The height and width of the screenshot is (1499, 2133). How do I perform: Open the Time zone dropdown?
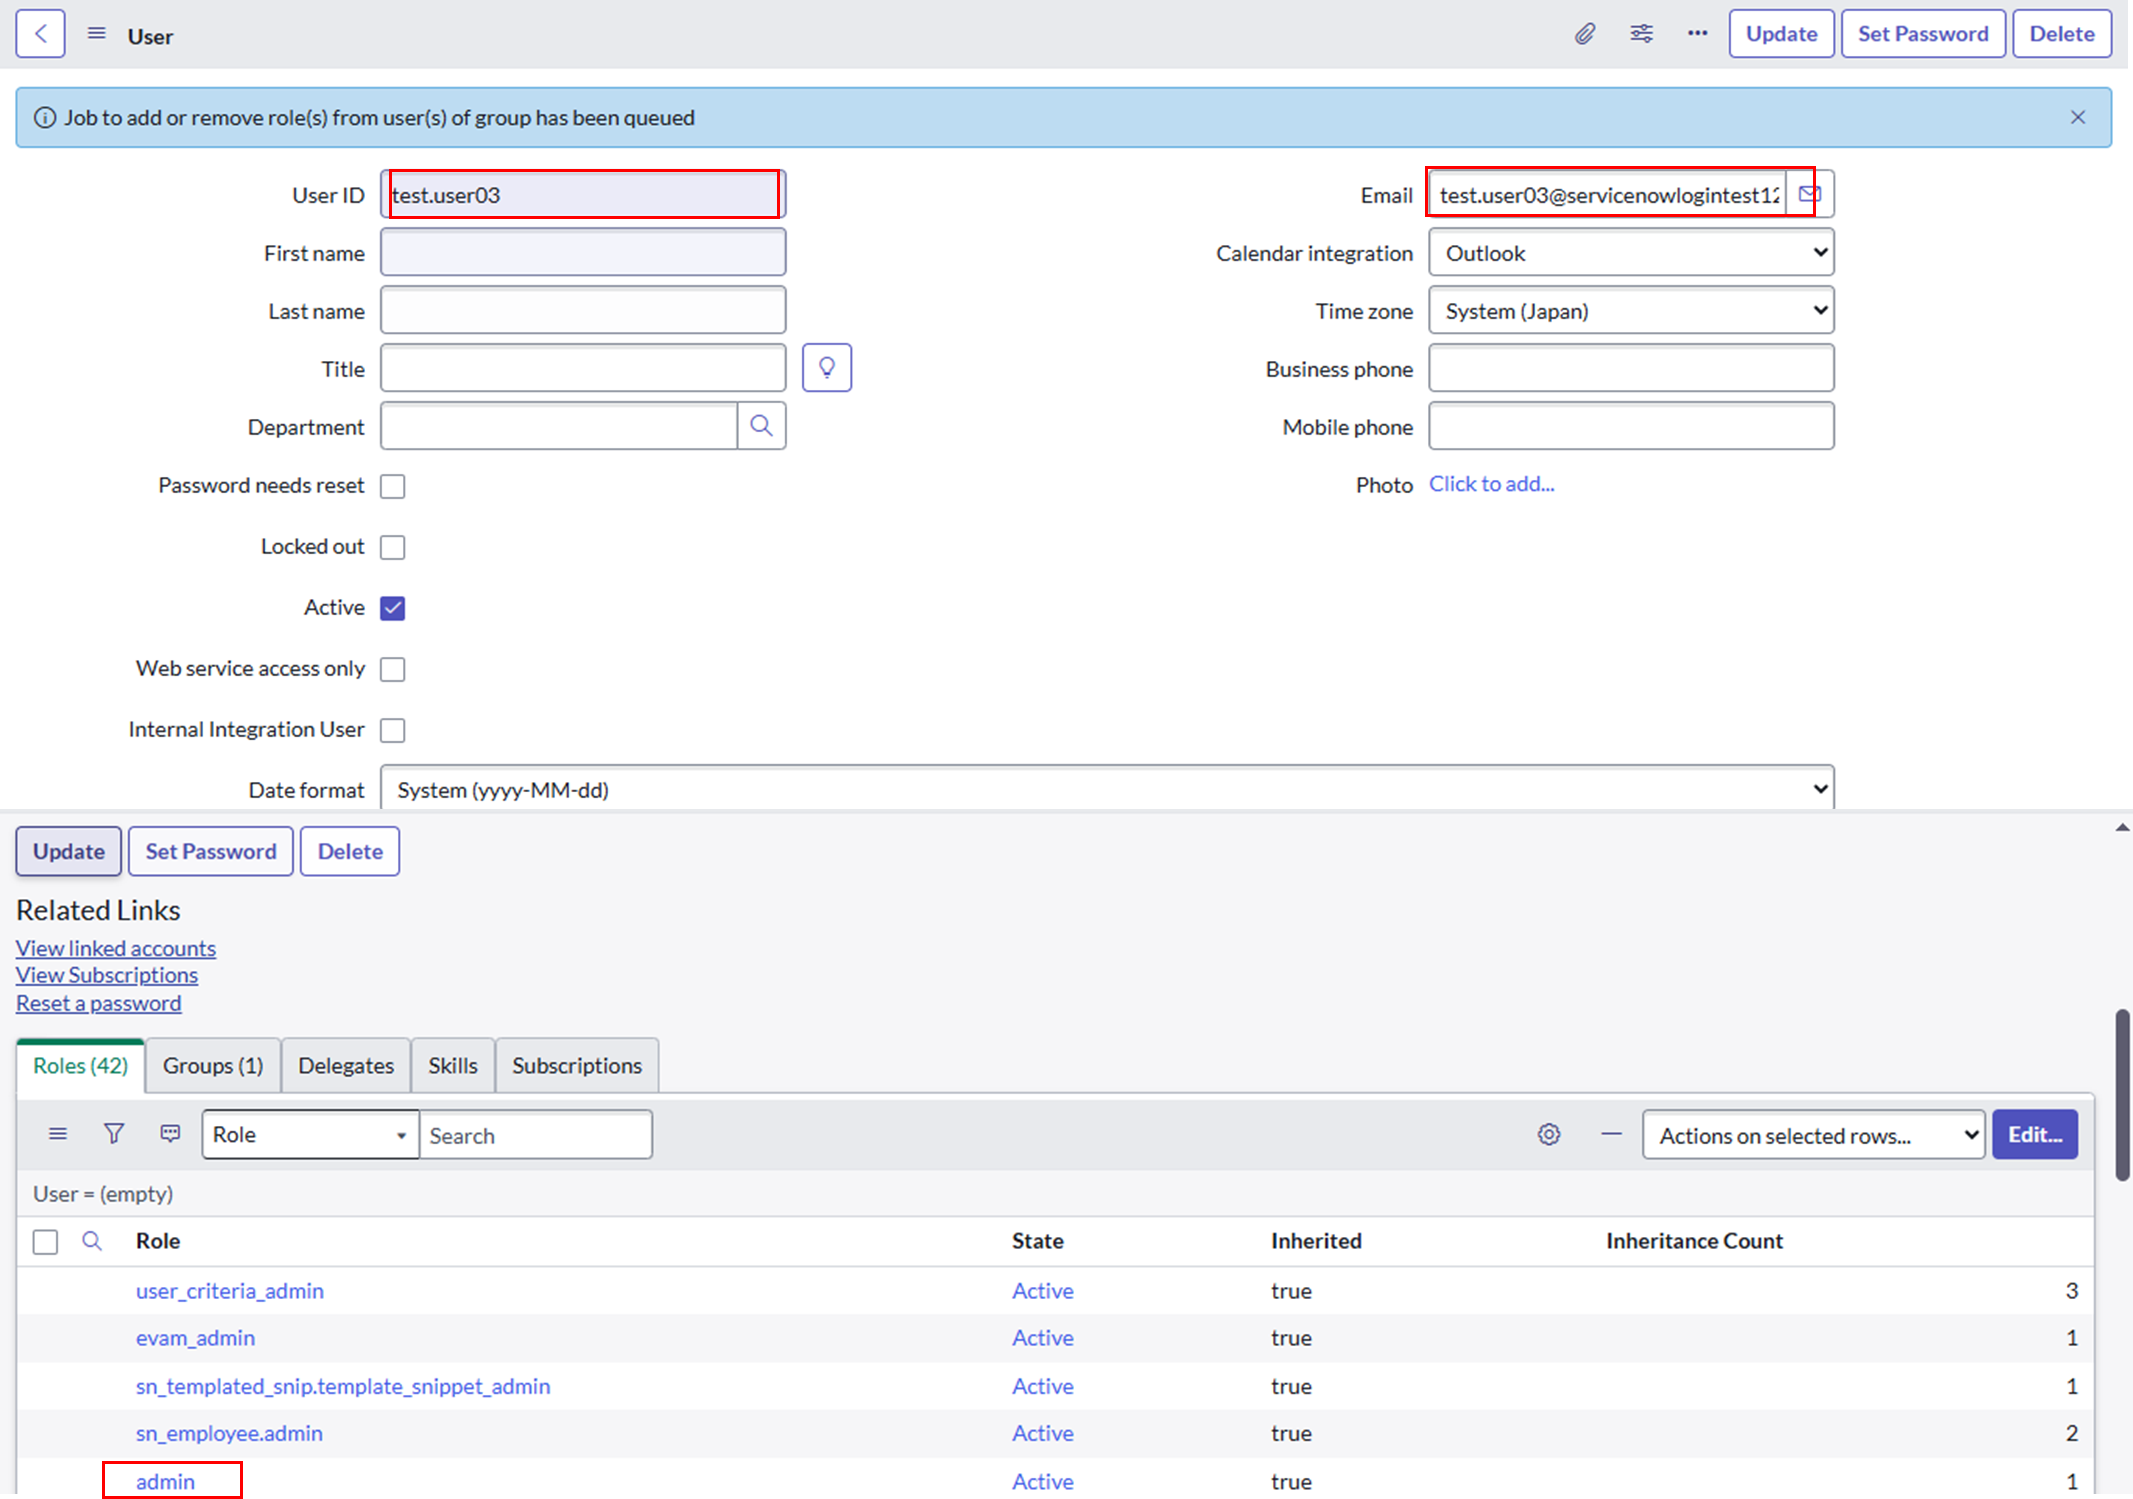point(1630,310)
